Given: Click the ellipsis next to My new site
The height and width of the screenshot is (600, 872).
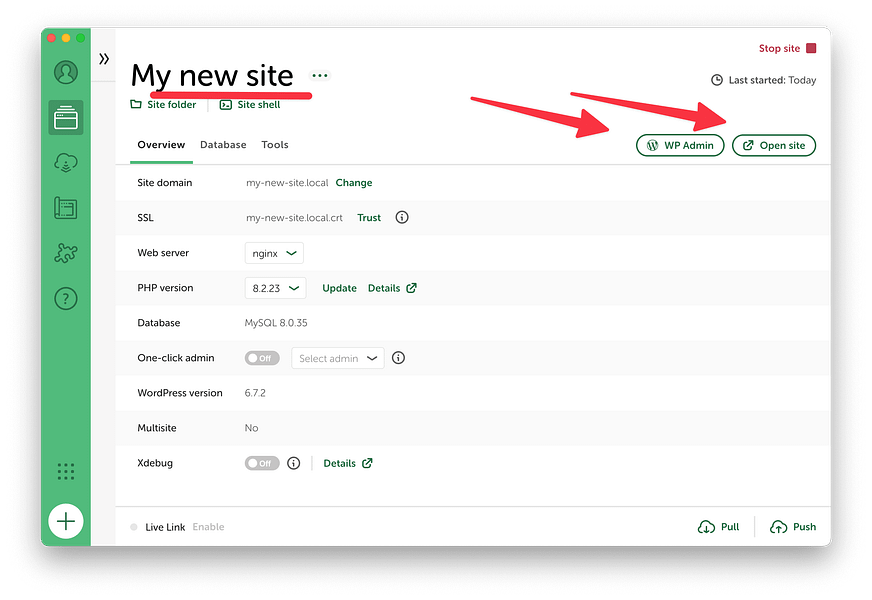Looking at the screenshot, I should [319, 74].
